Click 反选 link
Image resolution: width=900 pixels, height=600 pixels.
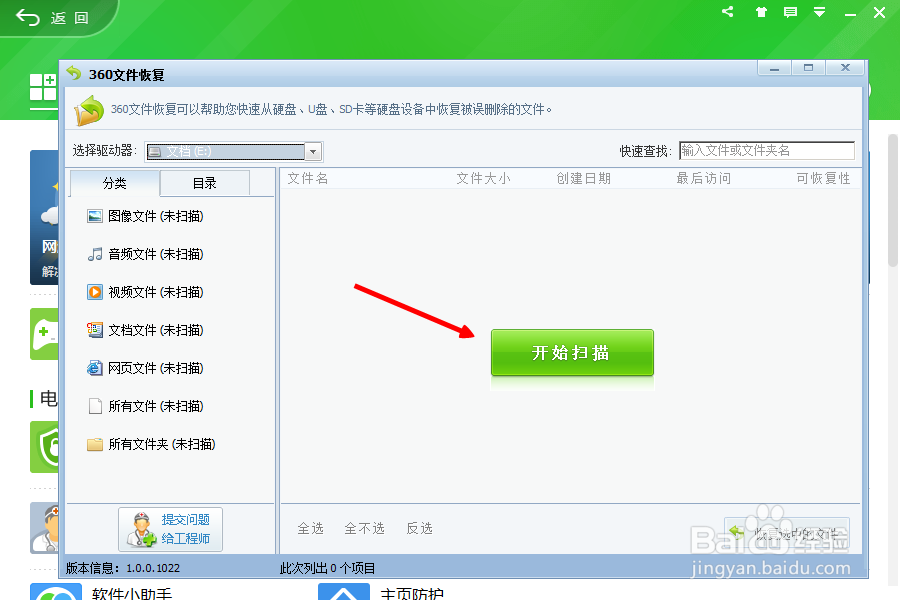(x=420, y=528)
